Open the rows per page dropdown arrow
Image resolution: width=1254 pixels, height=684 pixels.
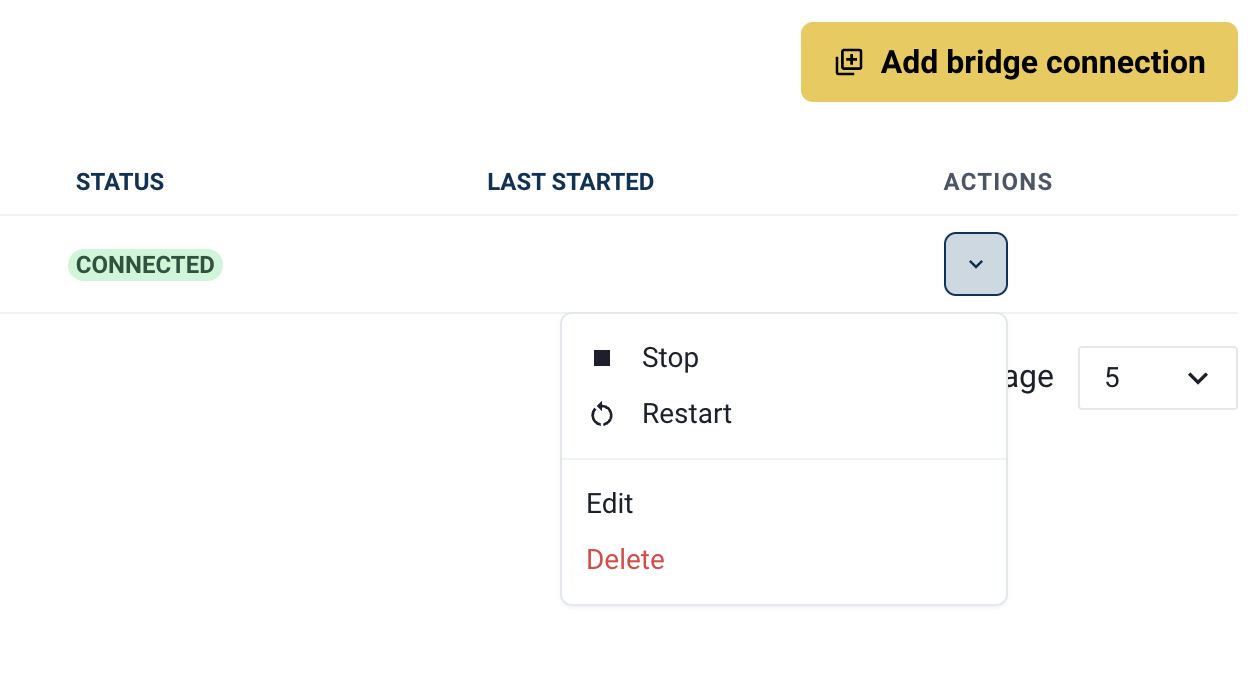(x=1197, y=378)
